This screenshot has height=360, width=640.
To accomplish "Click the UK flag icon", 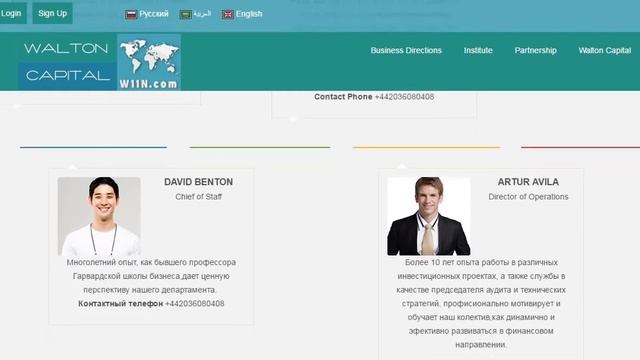I will tap(227, 14).
